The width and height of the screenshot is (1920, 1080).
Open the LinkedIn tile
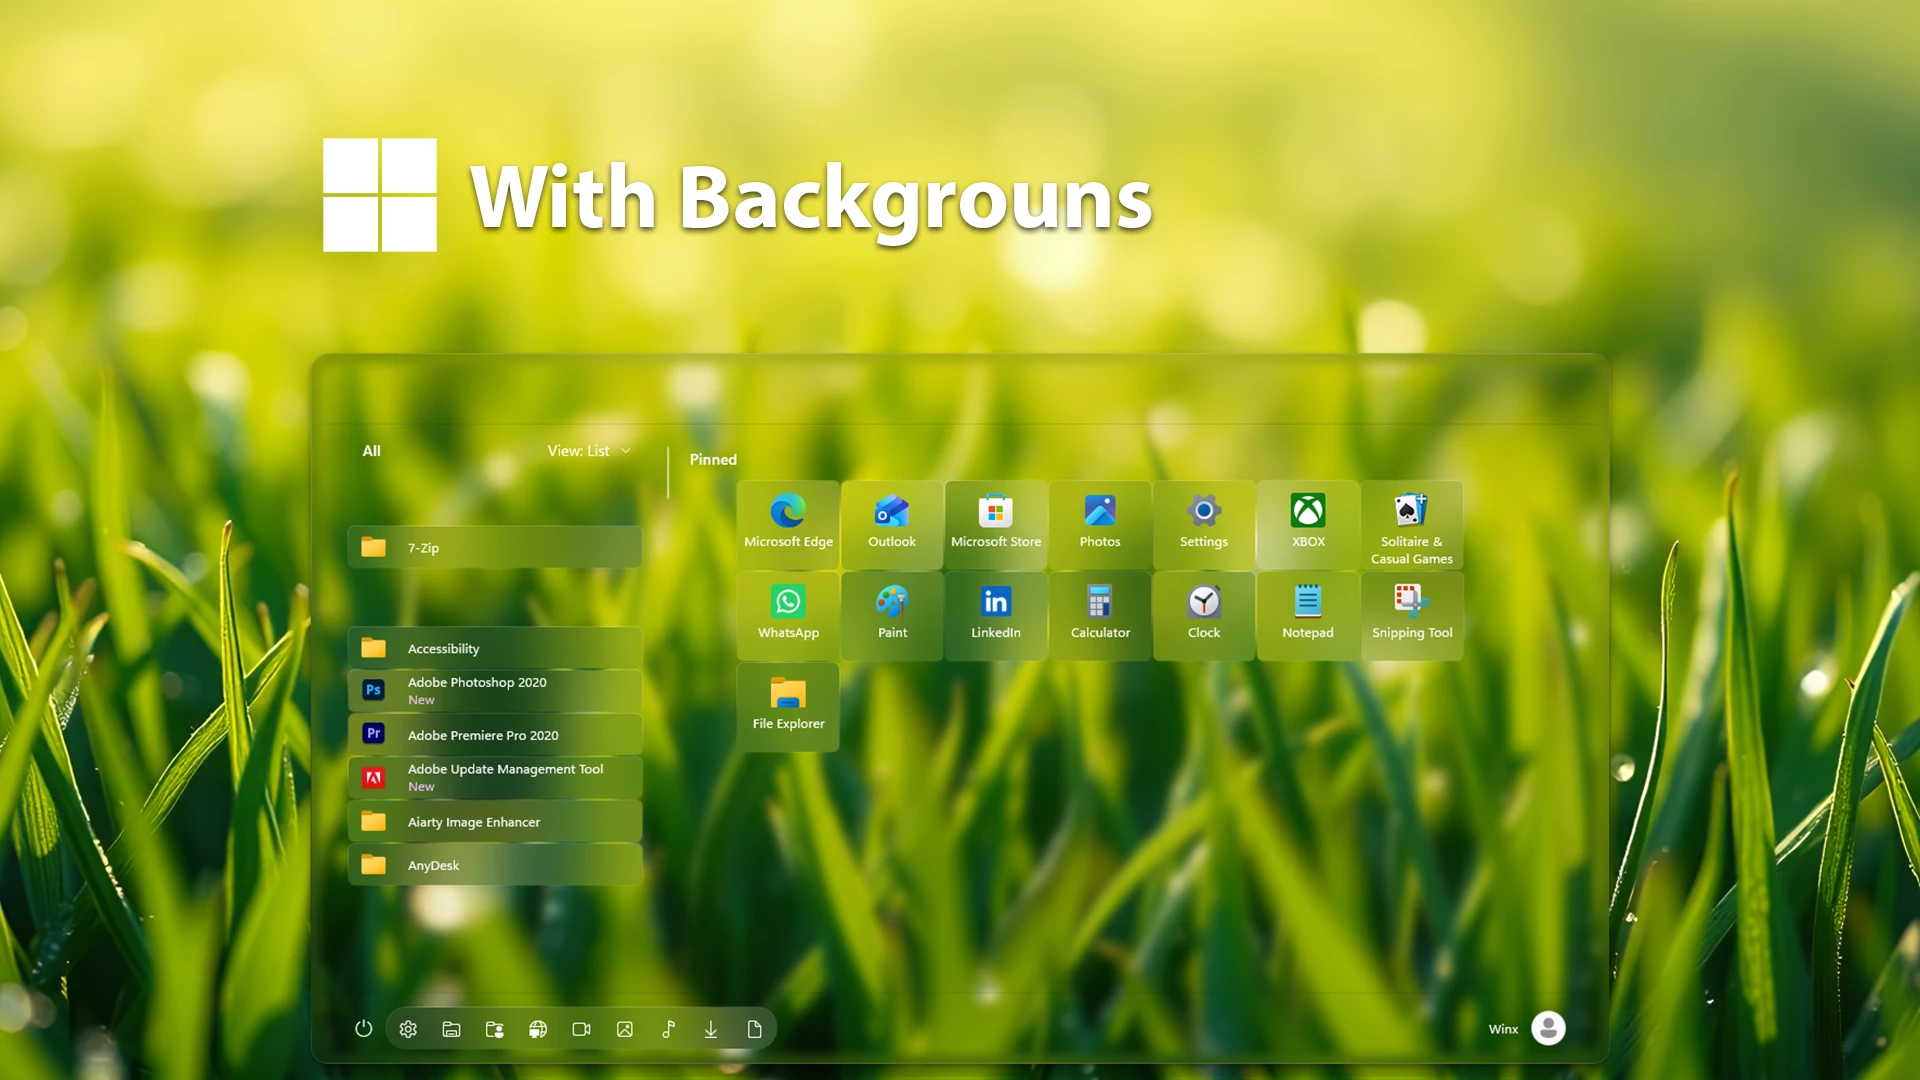click(996, 616)
